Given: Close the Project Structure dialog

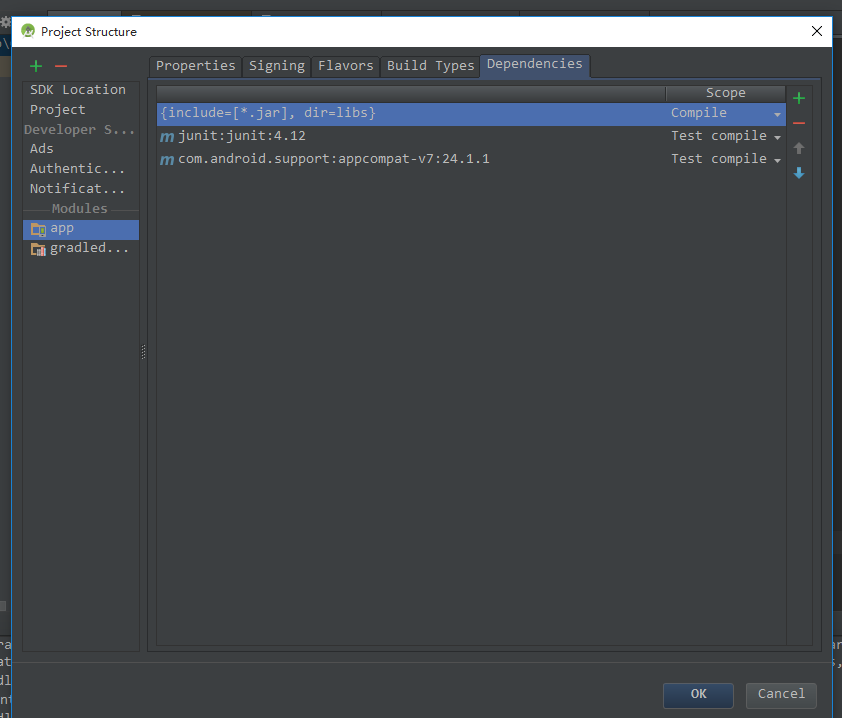Looking at the screenshot, I should click(816, 31).
